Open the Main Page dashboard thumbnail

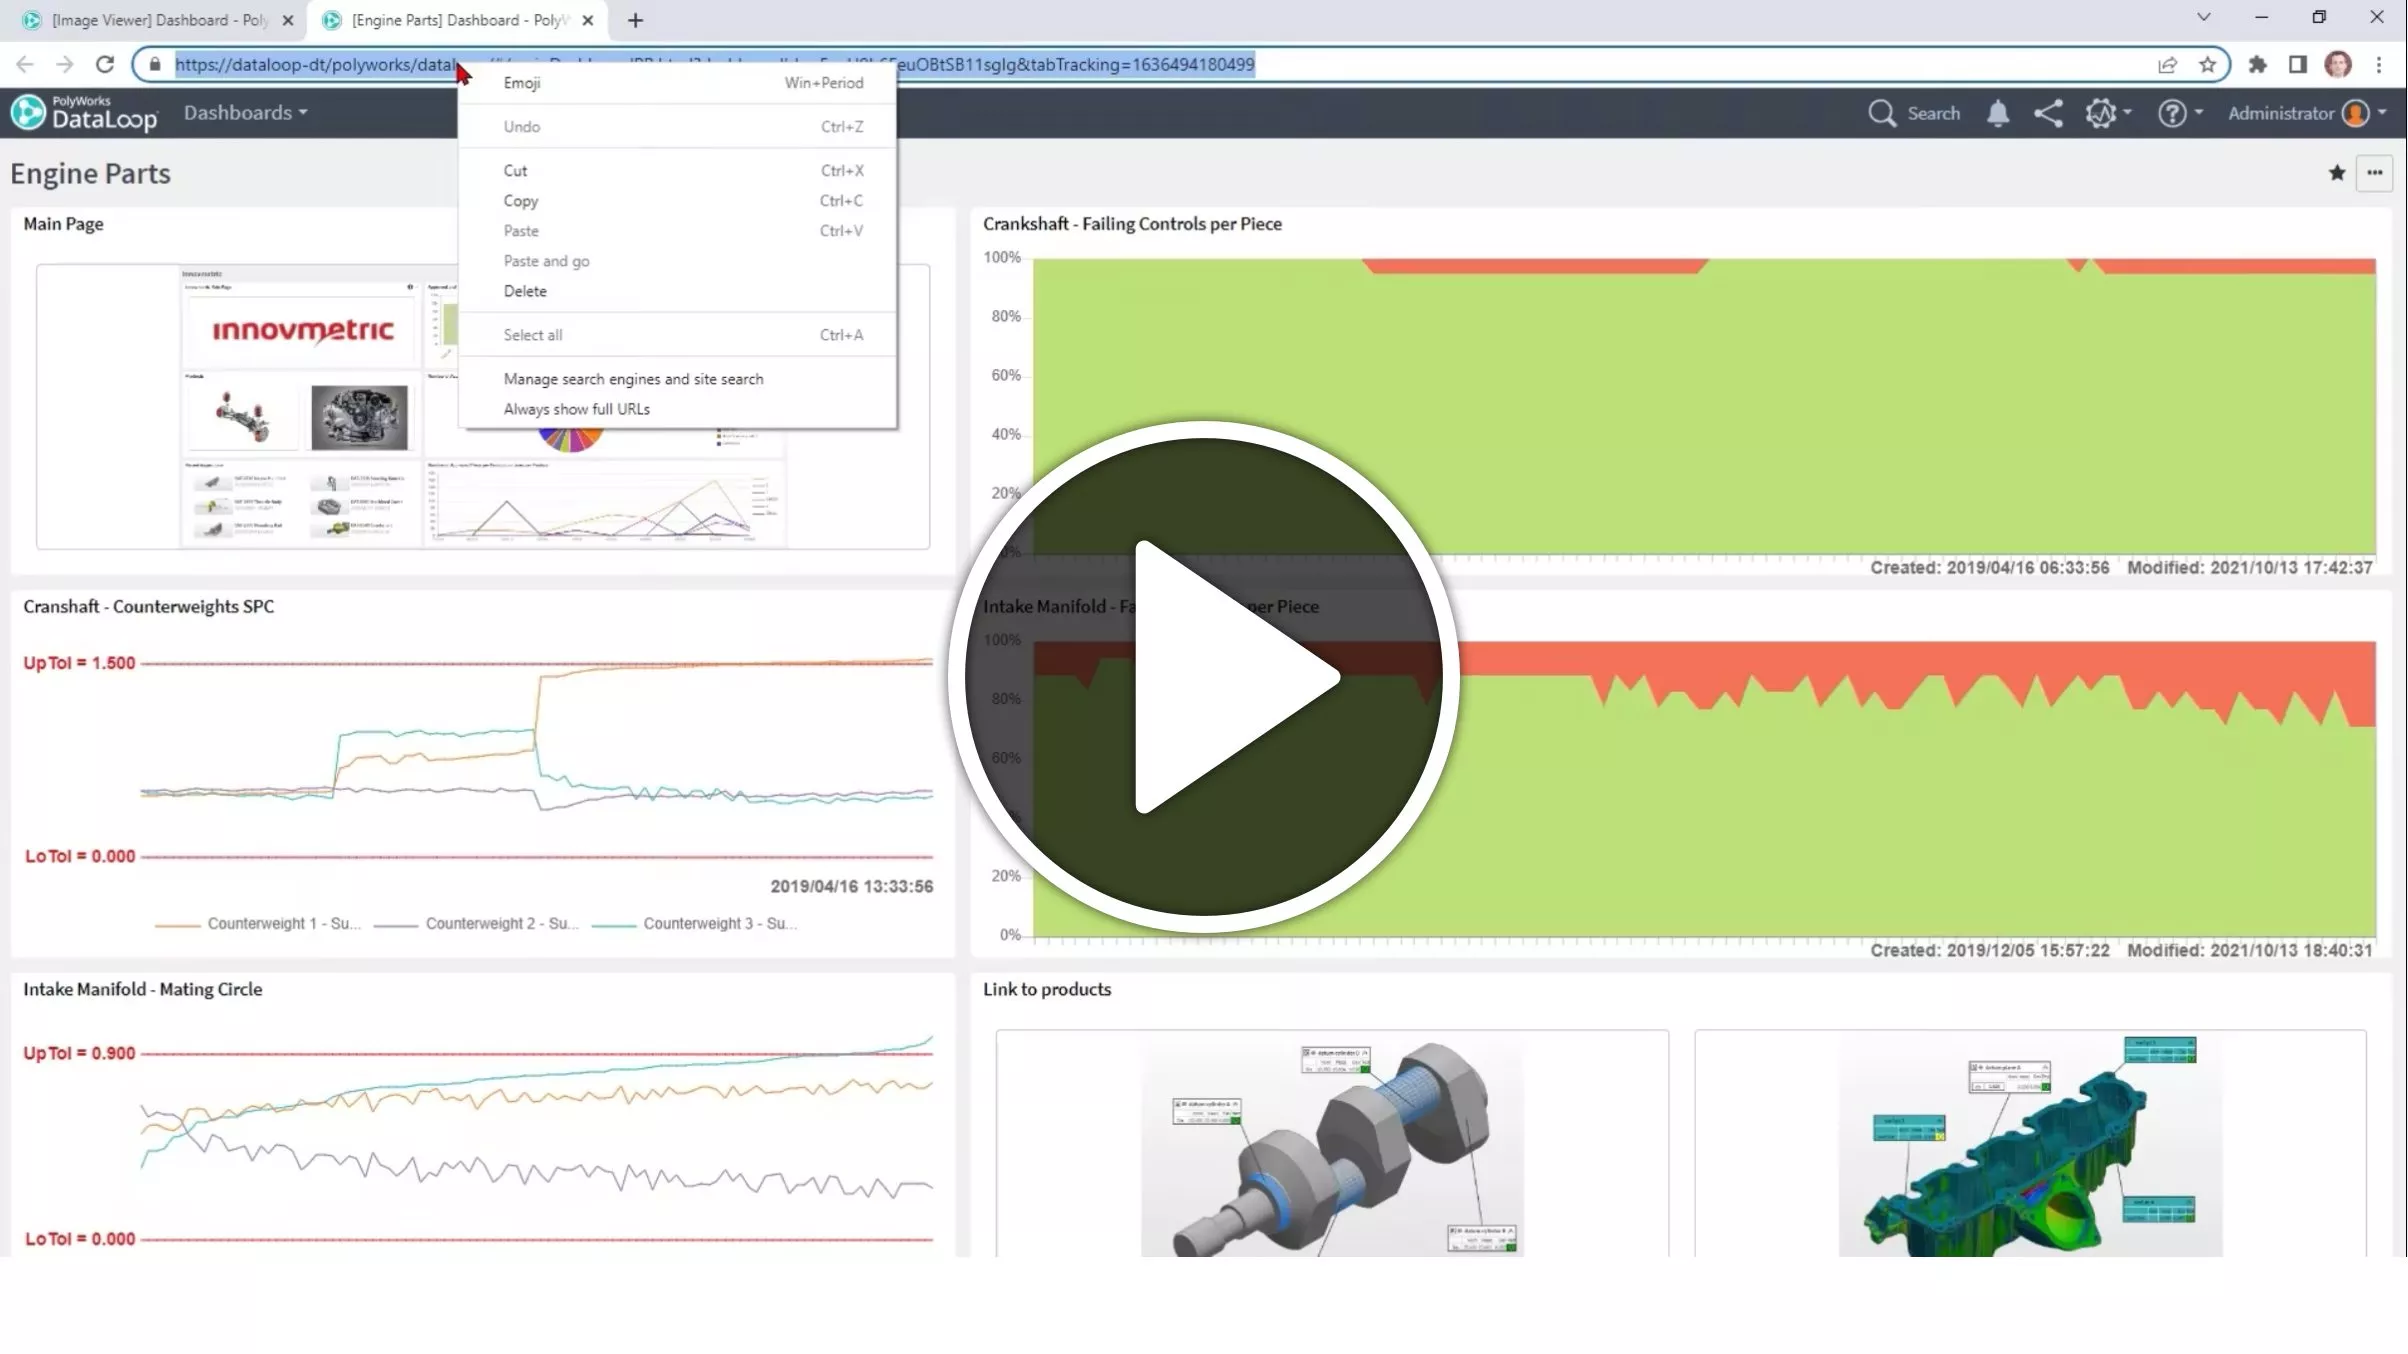tap(483, 406)
